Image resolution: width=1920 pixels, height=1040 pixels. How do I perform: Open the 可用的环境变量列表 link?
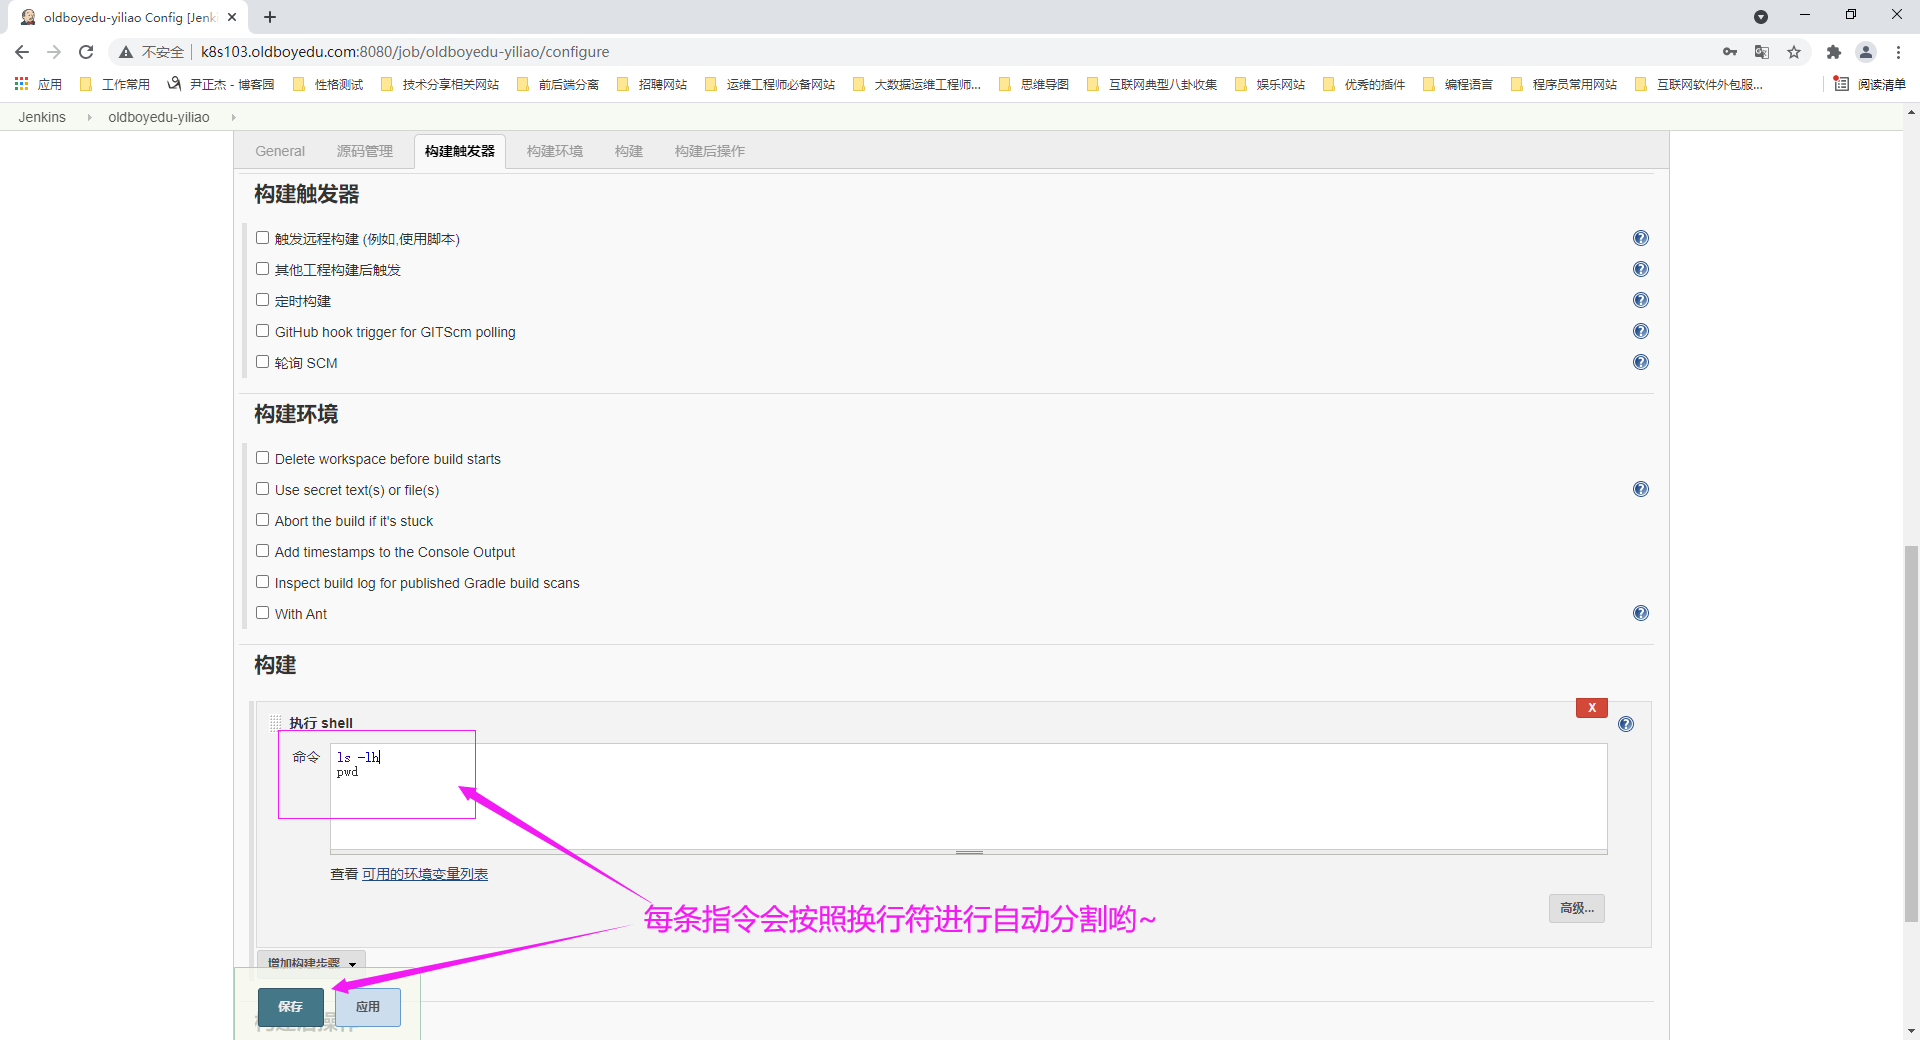425,874
